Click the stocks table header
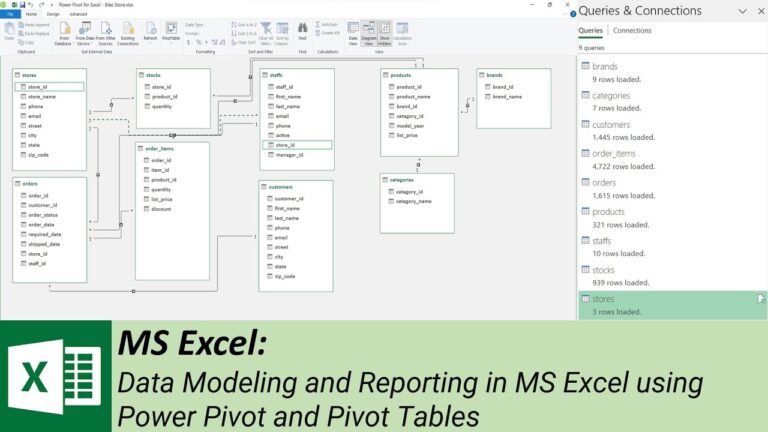Screen dimensions: 768x432 coord(173,75)
